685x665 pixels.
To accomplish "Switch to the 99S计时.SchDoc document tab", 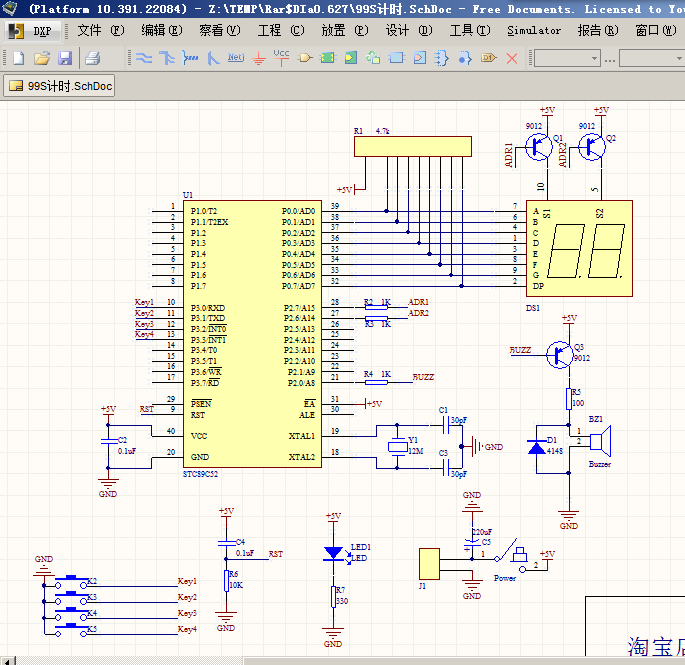I will (x=59, y=86).
